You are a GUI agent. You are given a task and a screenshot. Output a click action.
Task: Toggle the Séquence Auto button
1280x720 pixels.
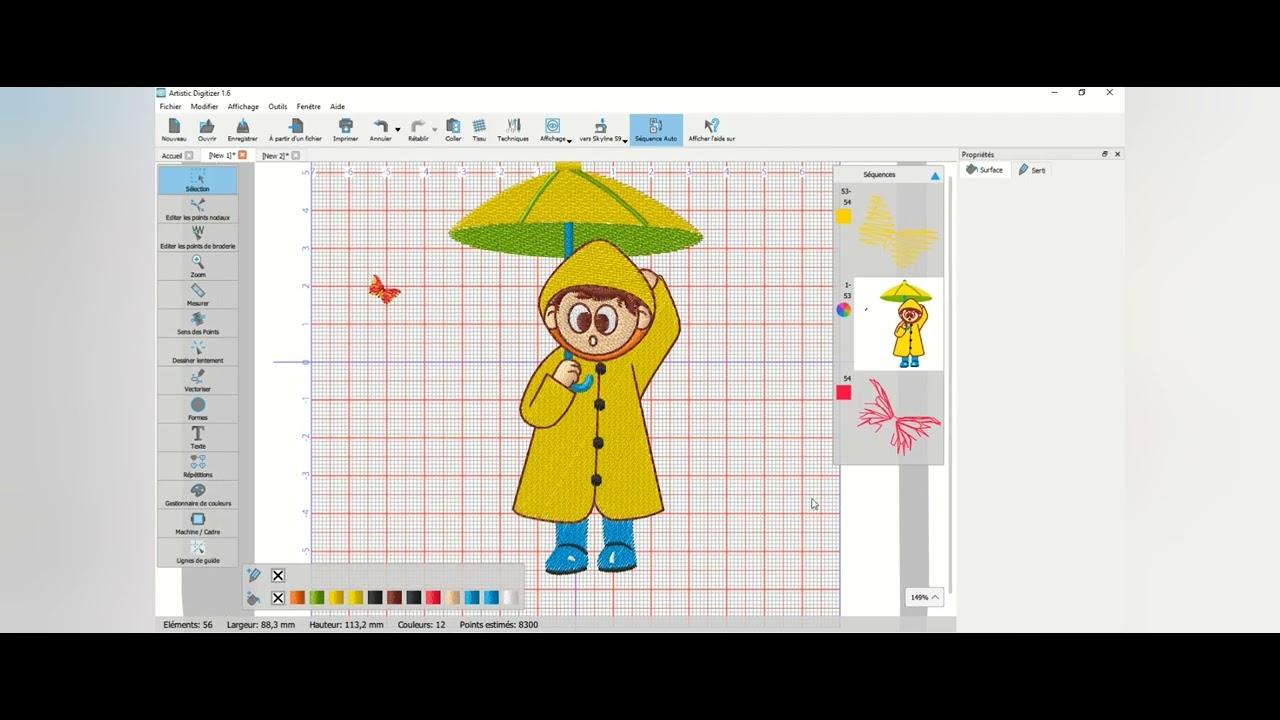tap(656, 130)
